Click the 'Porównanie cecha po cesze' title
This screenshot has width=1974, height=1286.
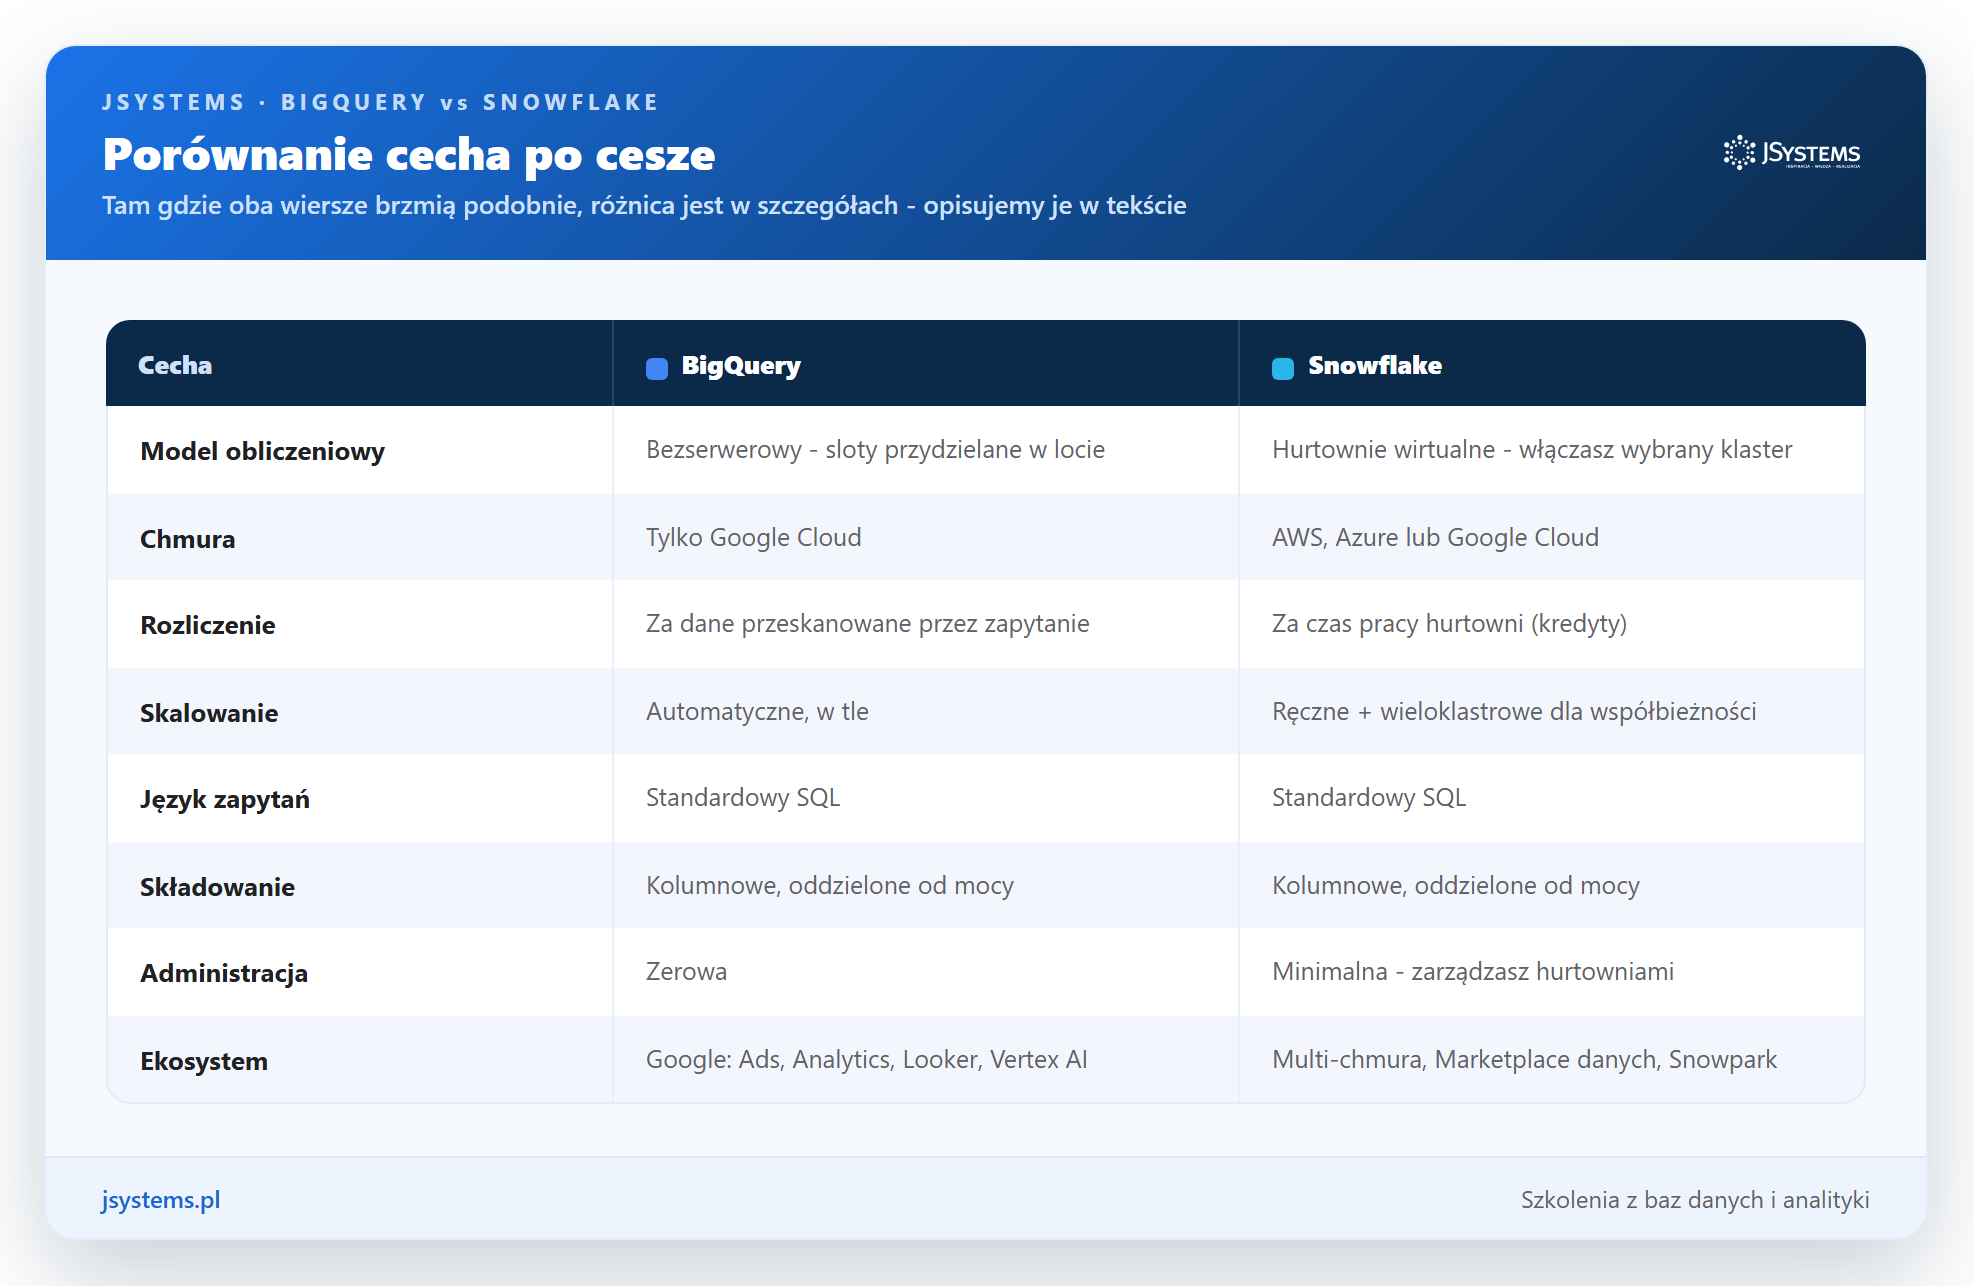tap(409, 155)
